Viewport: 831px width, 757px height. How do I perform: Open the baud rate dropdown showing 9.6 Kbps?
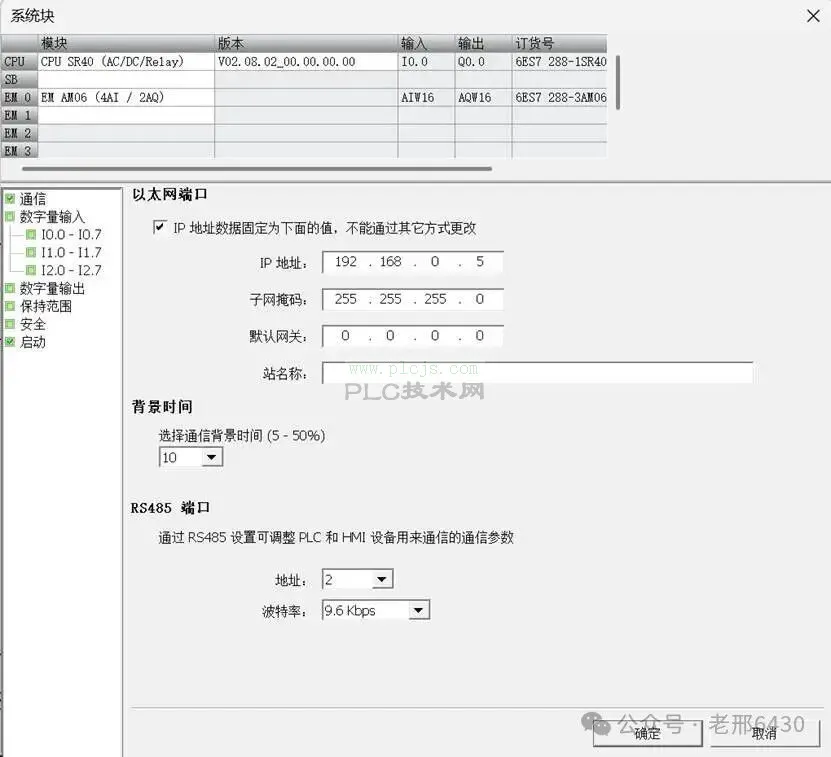point(418,610)
